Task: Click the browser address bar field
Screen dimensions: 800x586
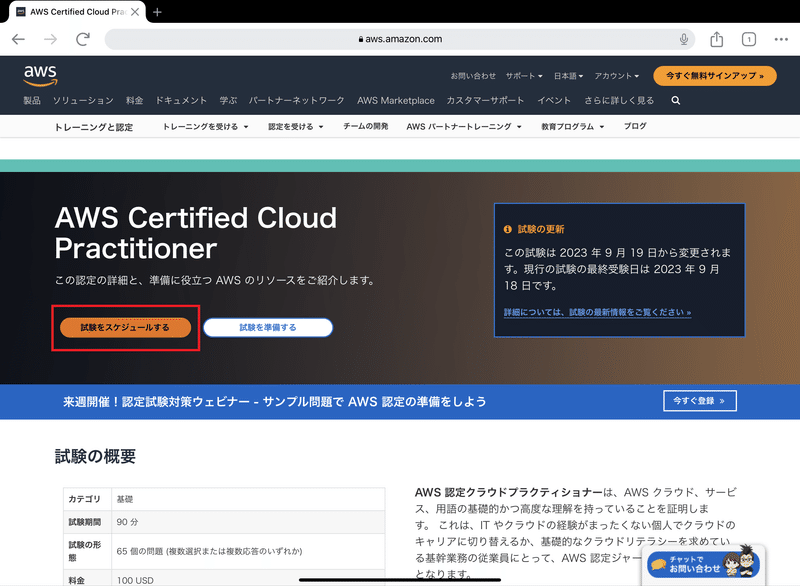Action: (x=400, y=39)
